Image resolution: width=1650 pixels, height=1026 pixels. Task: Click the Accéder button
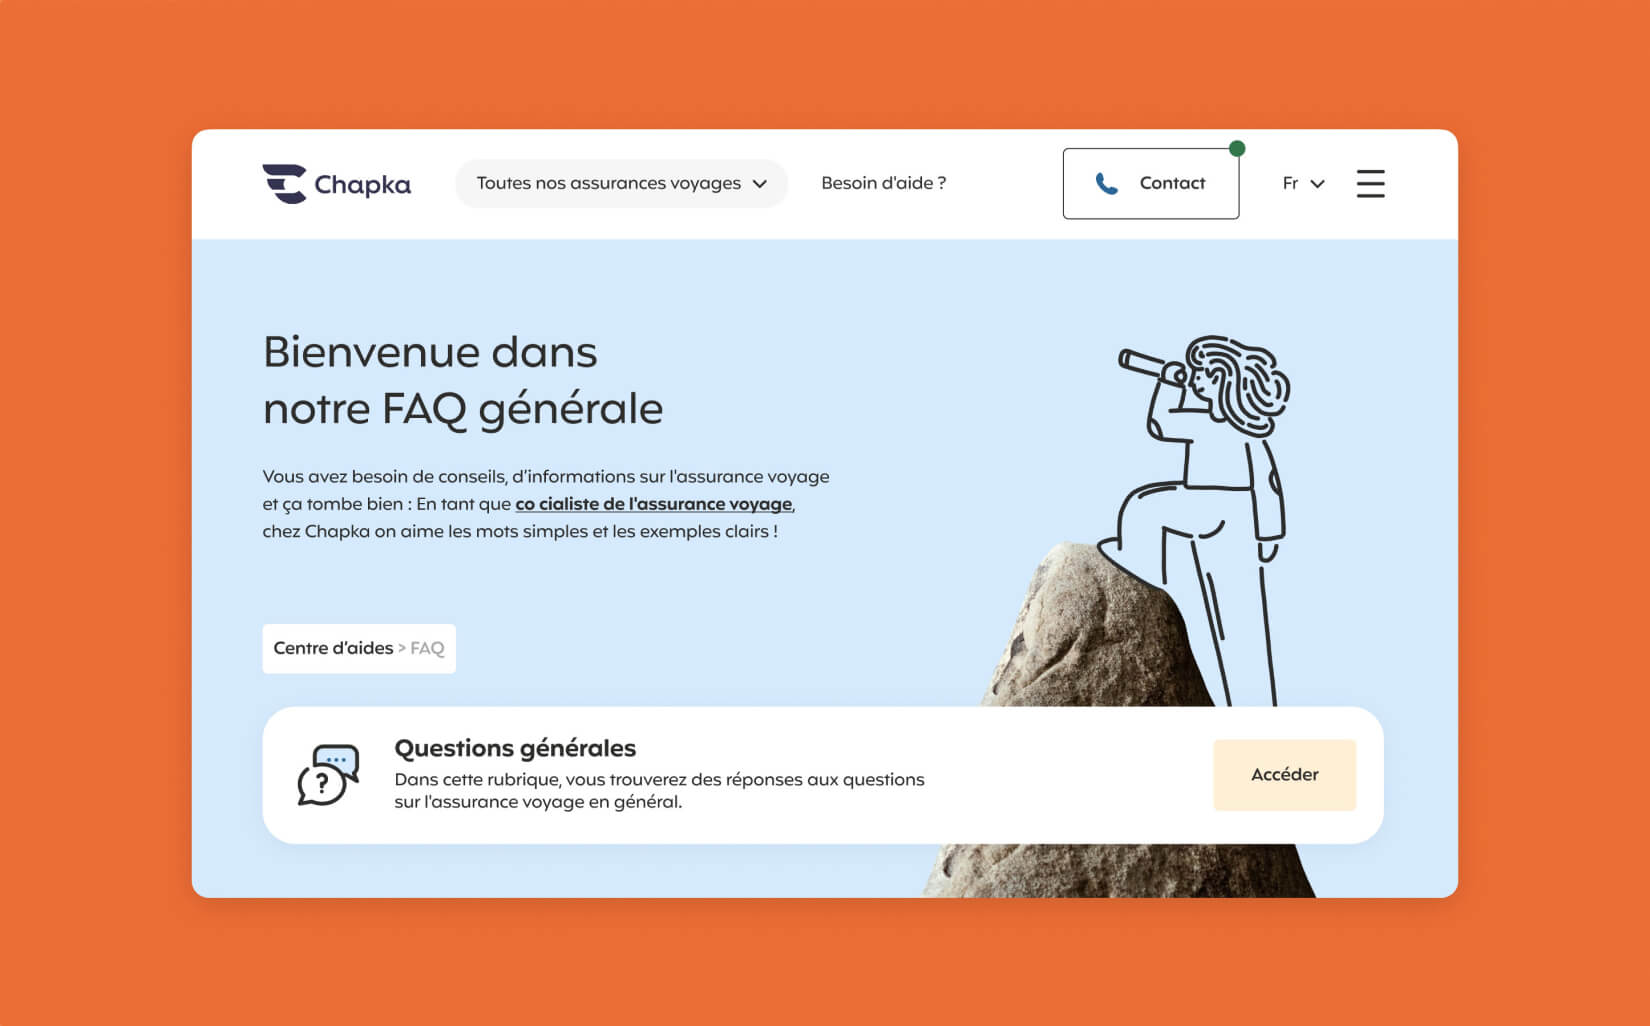(x=1284, y=775)
